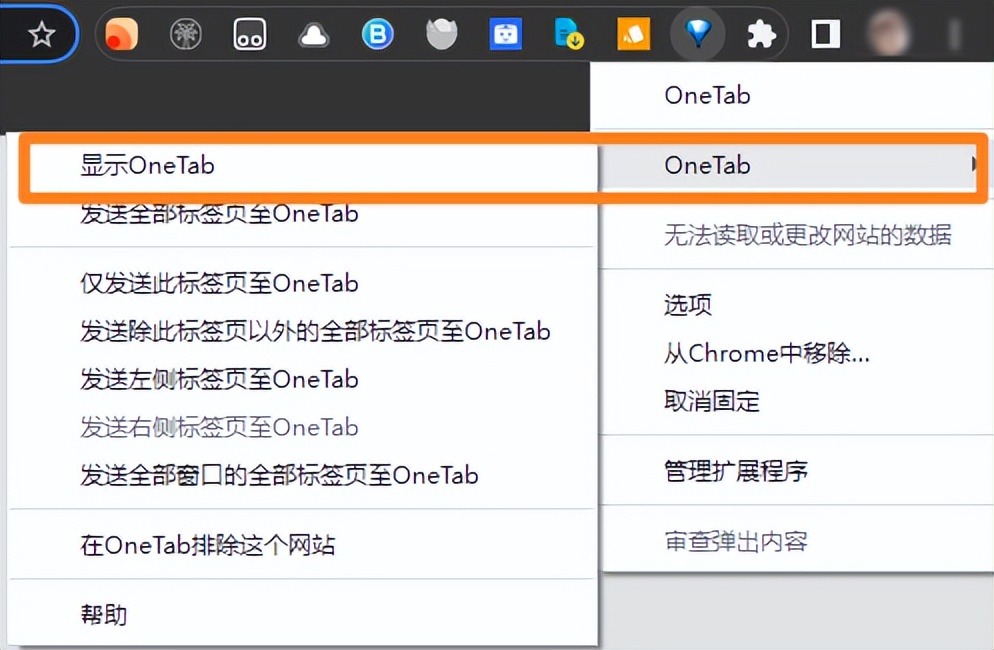Open the blurred profile avatar

coord(890,33)
